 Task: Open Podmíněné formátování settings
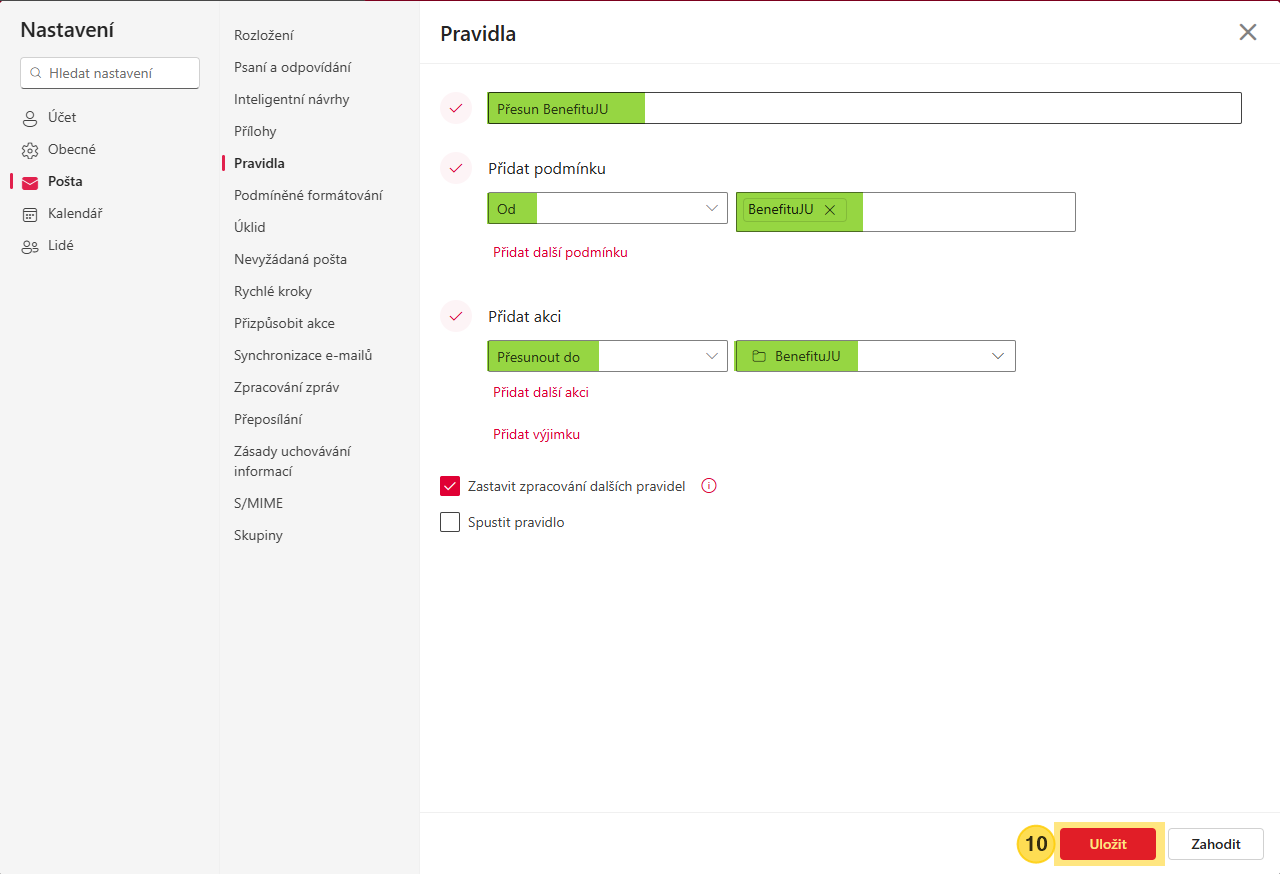tap(308, 195)
